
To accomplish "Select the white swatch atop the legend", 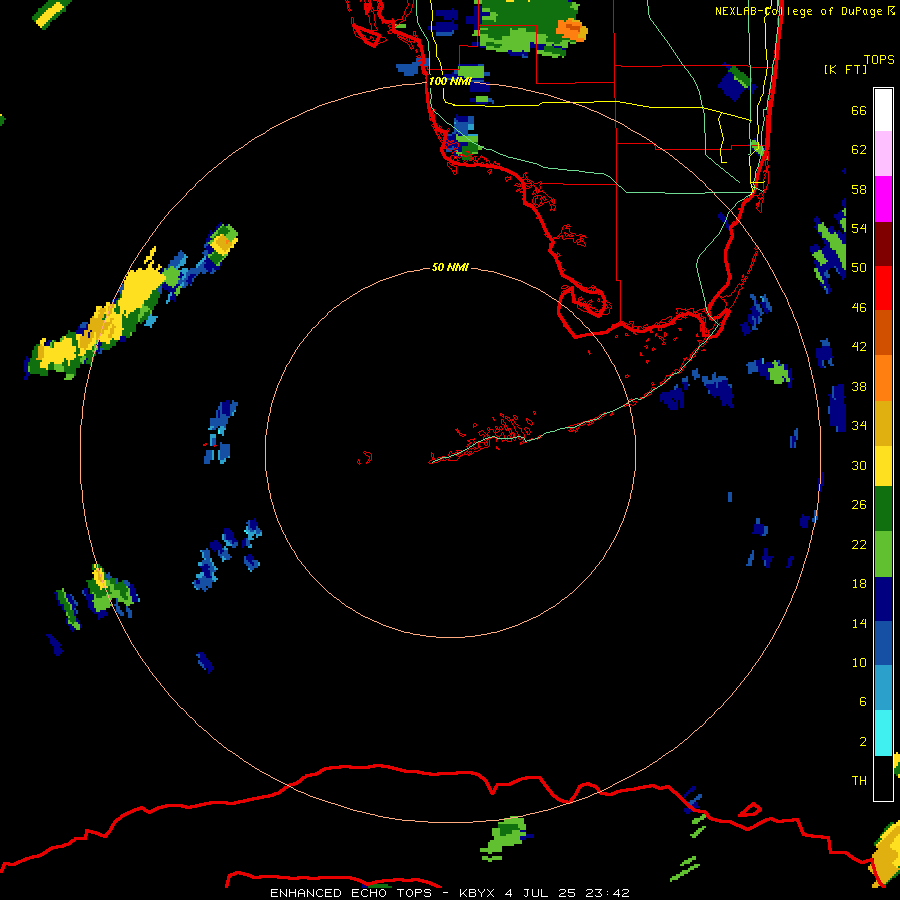I will (883, 110).
